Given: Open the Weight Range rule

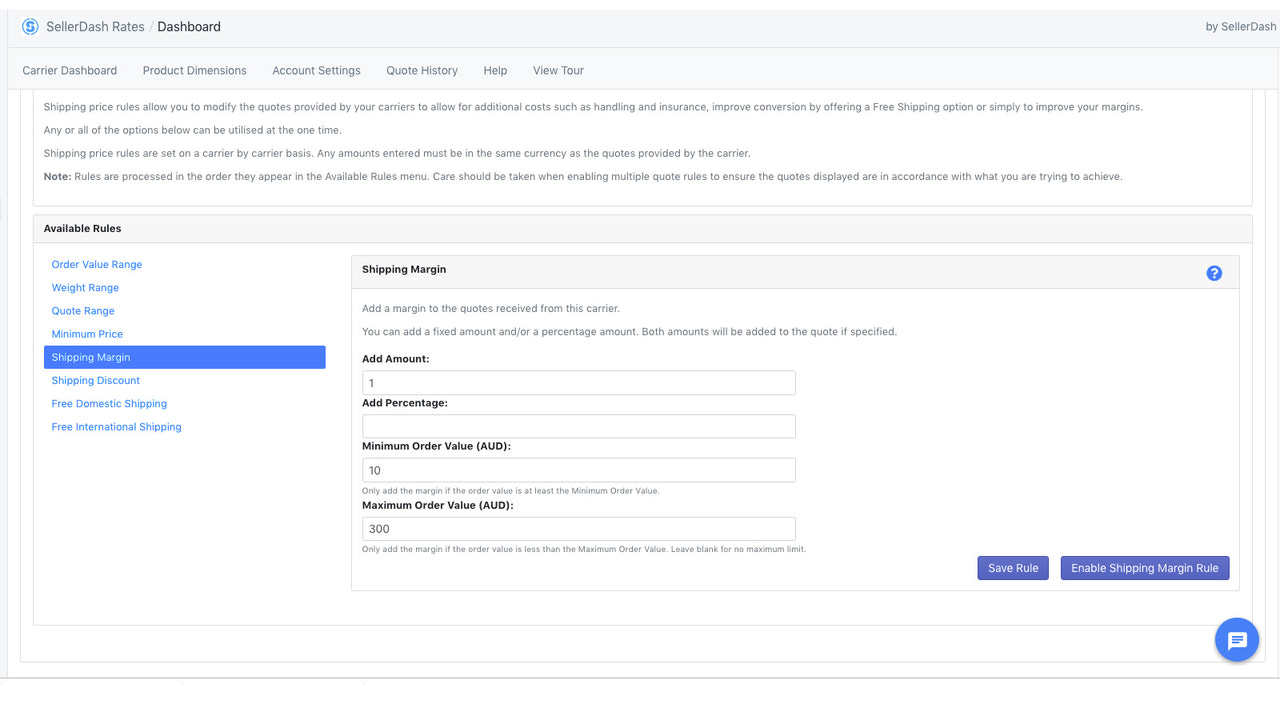Looking at the screenshot, I should [85, 287].
